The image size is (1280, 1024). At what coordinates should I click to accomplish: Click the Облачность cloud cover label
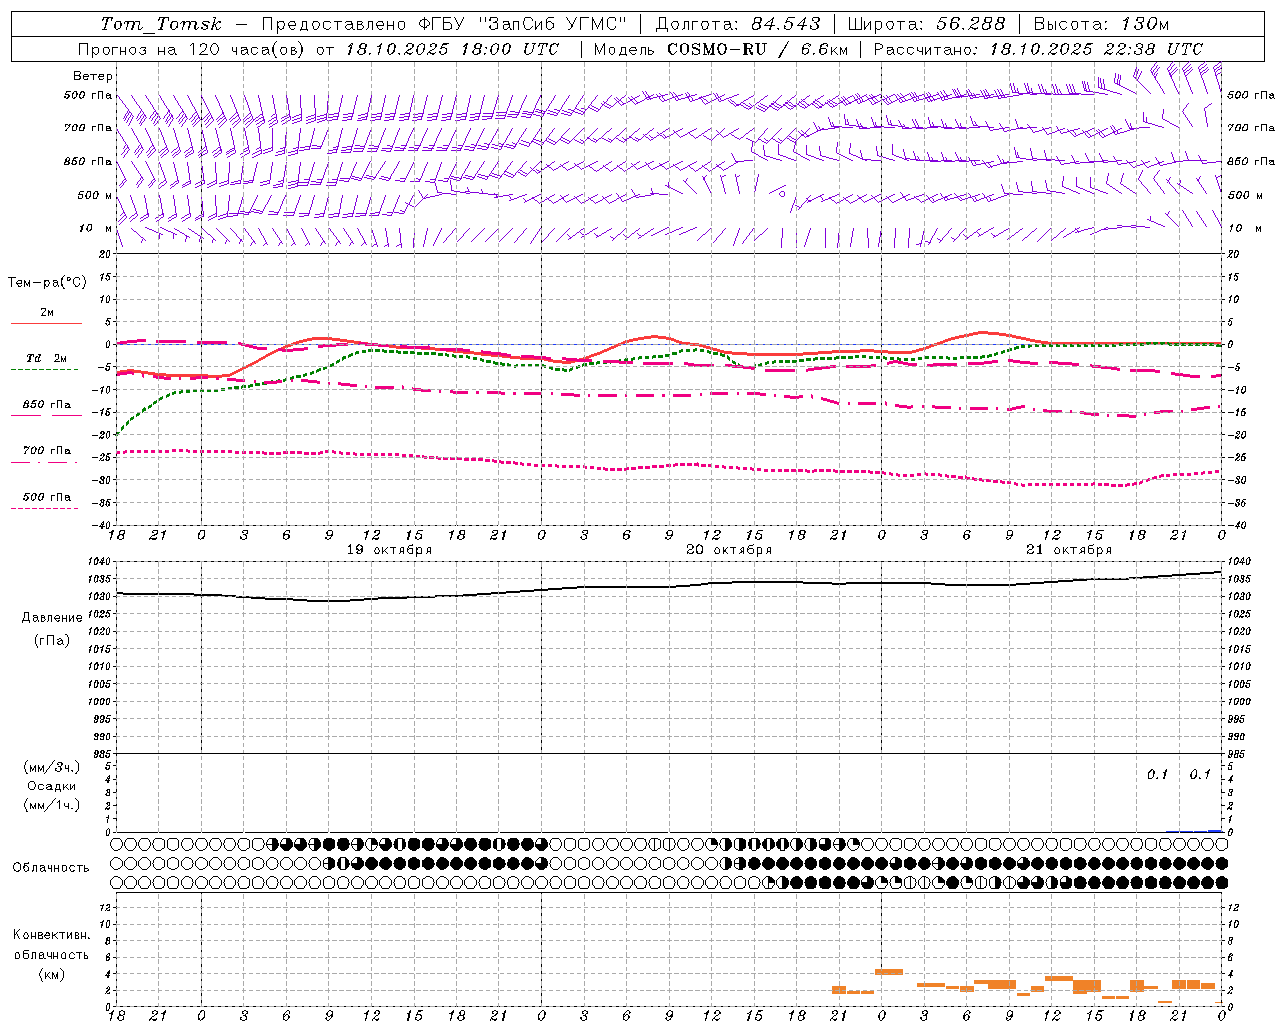pos(51,868)
